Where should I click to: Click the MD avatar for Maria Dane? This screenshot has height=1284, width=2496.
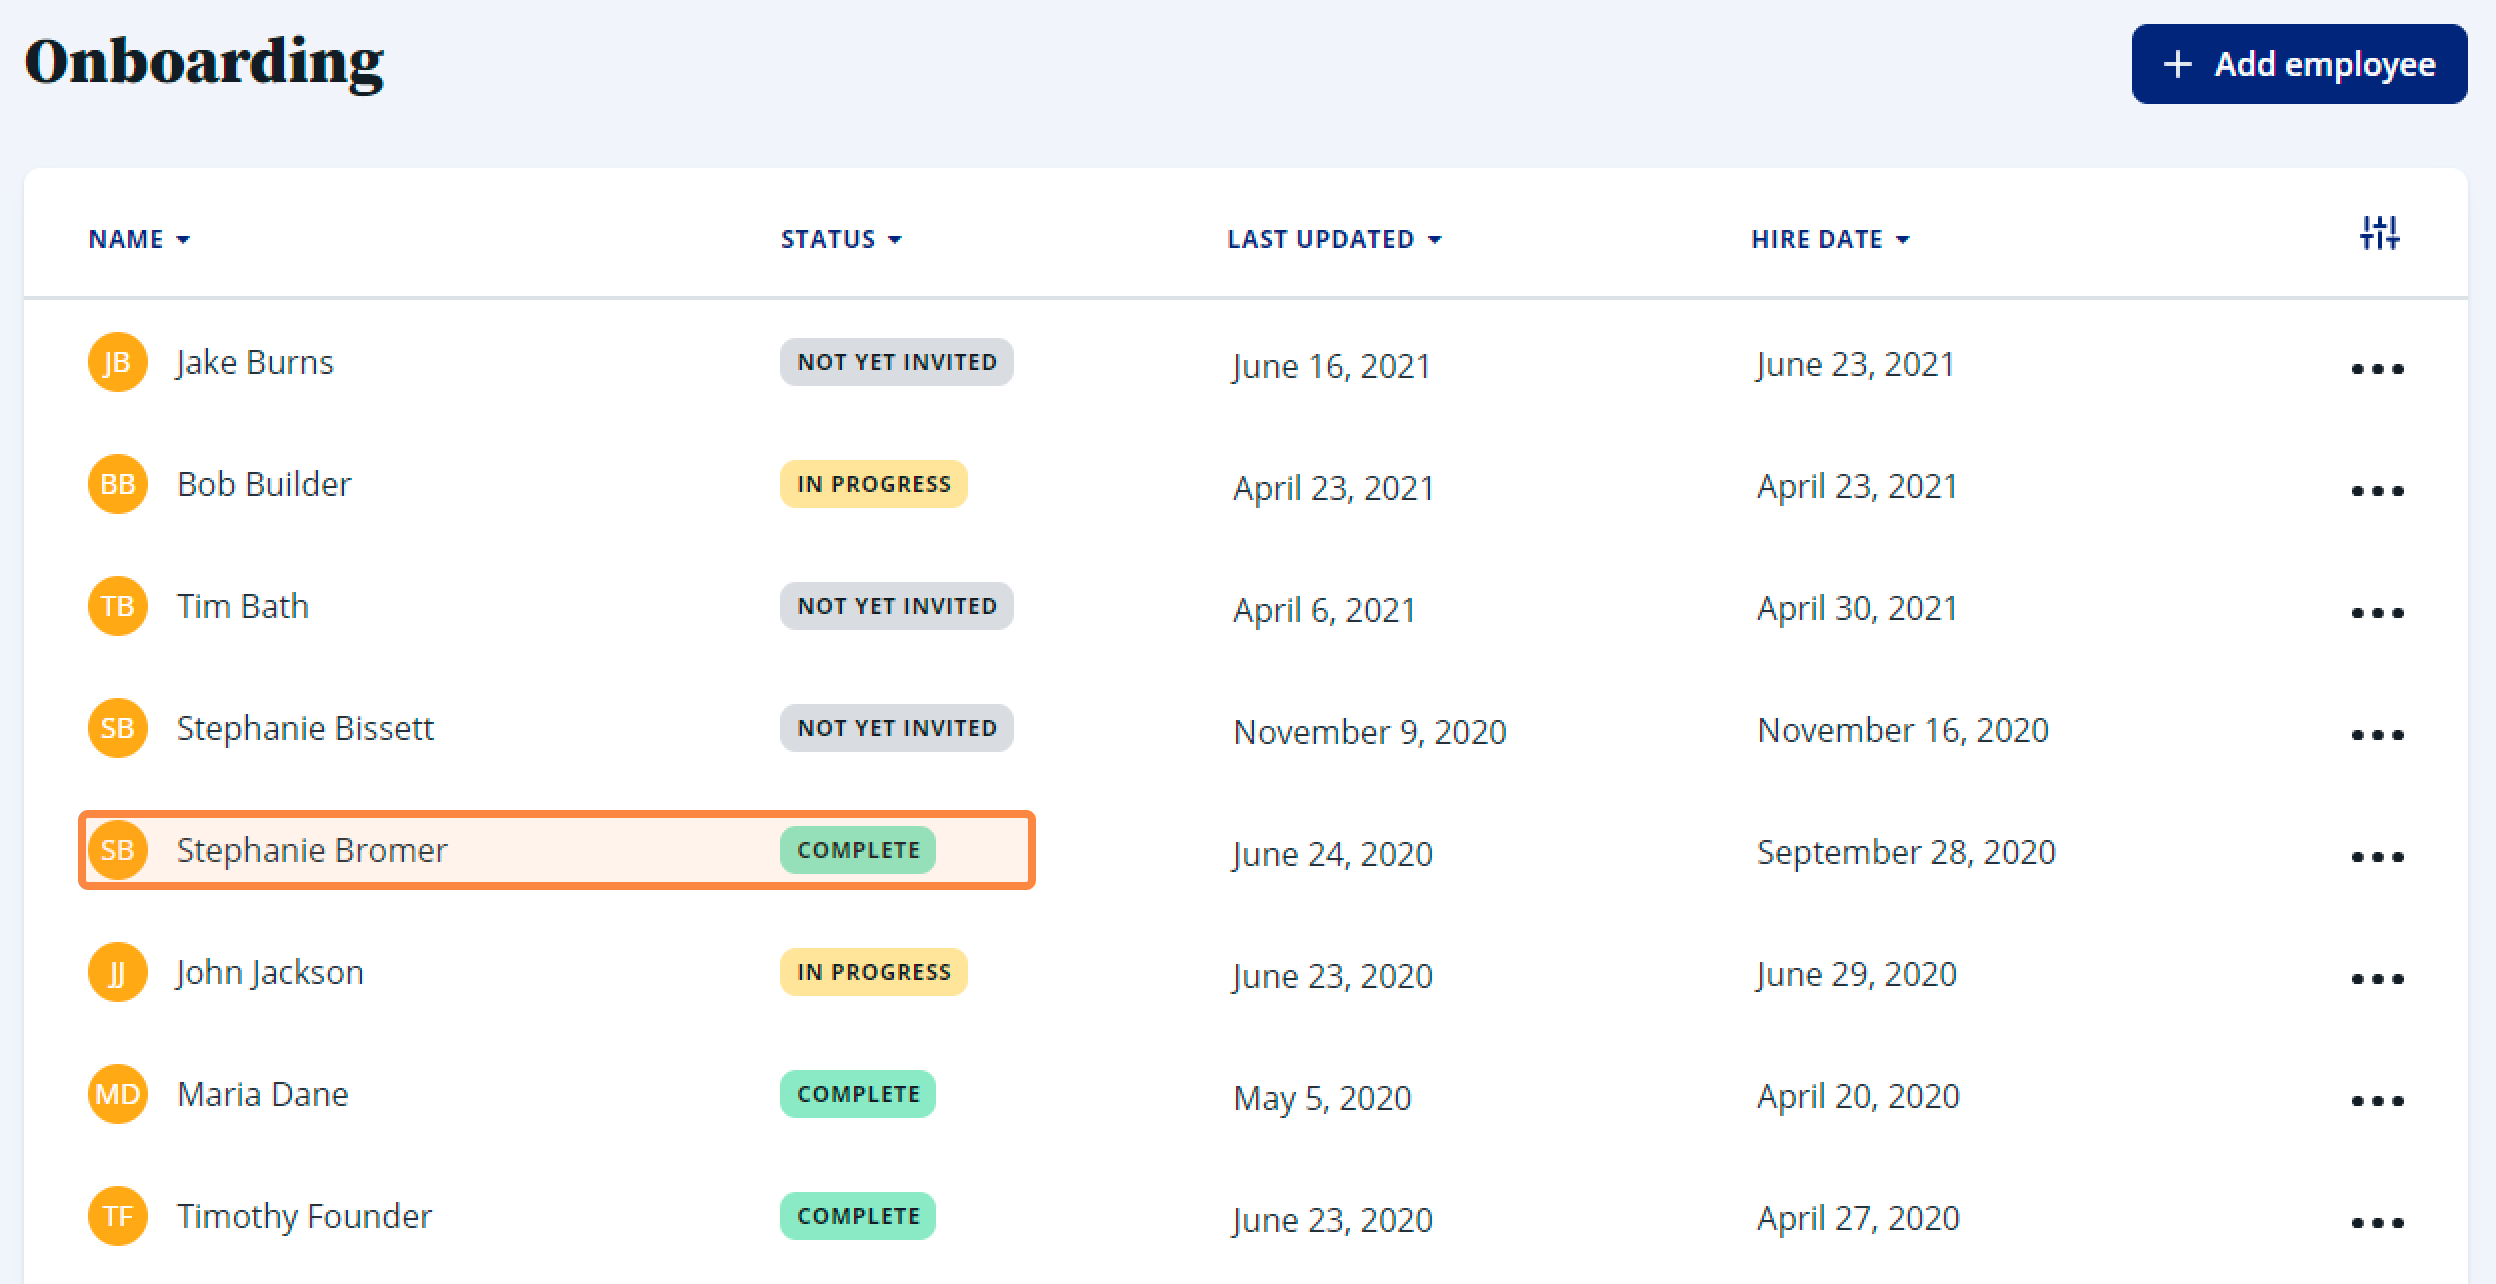coord(118,1094)
